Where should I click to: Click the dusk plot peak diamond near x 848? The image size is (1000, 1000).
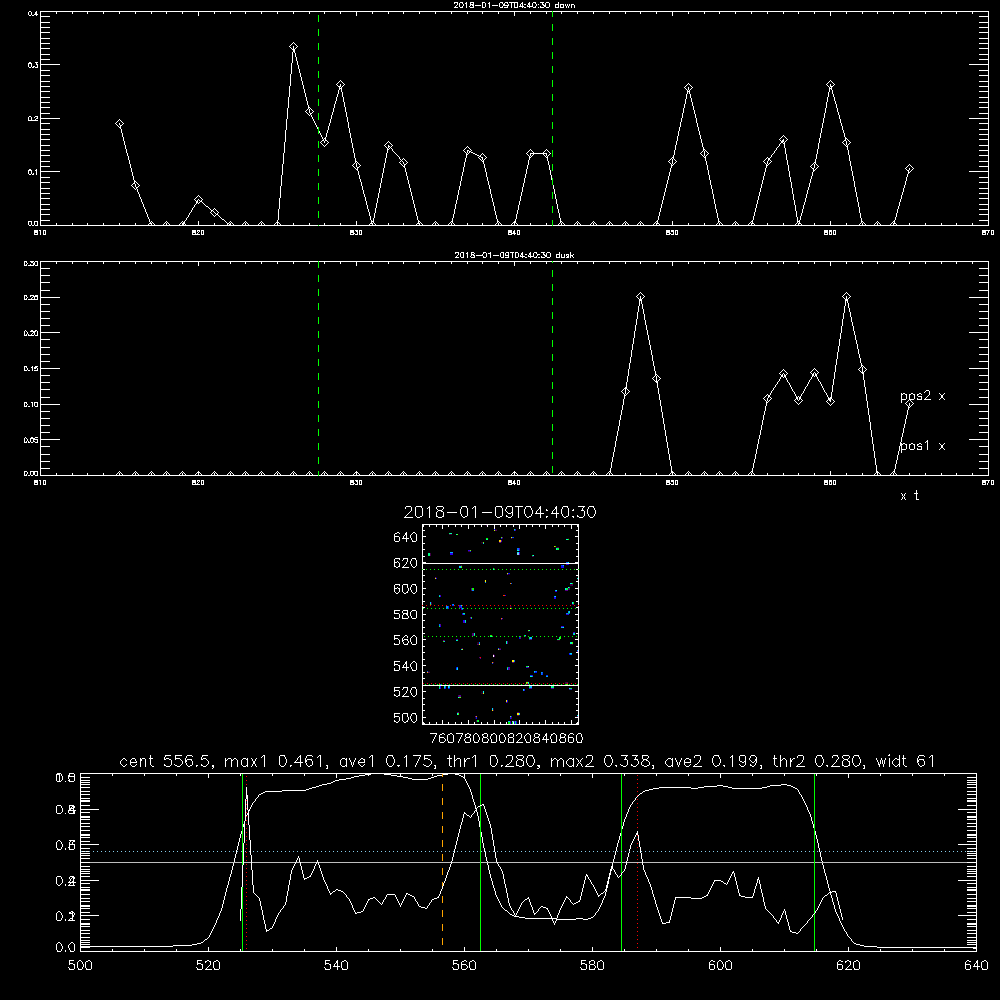640,297
